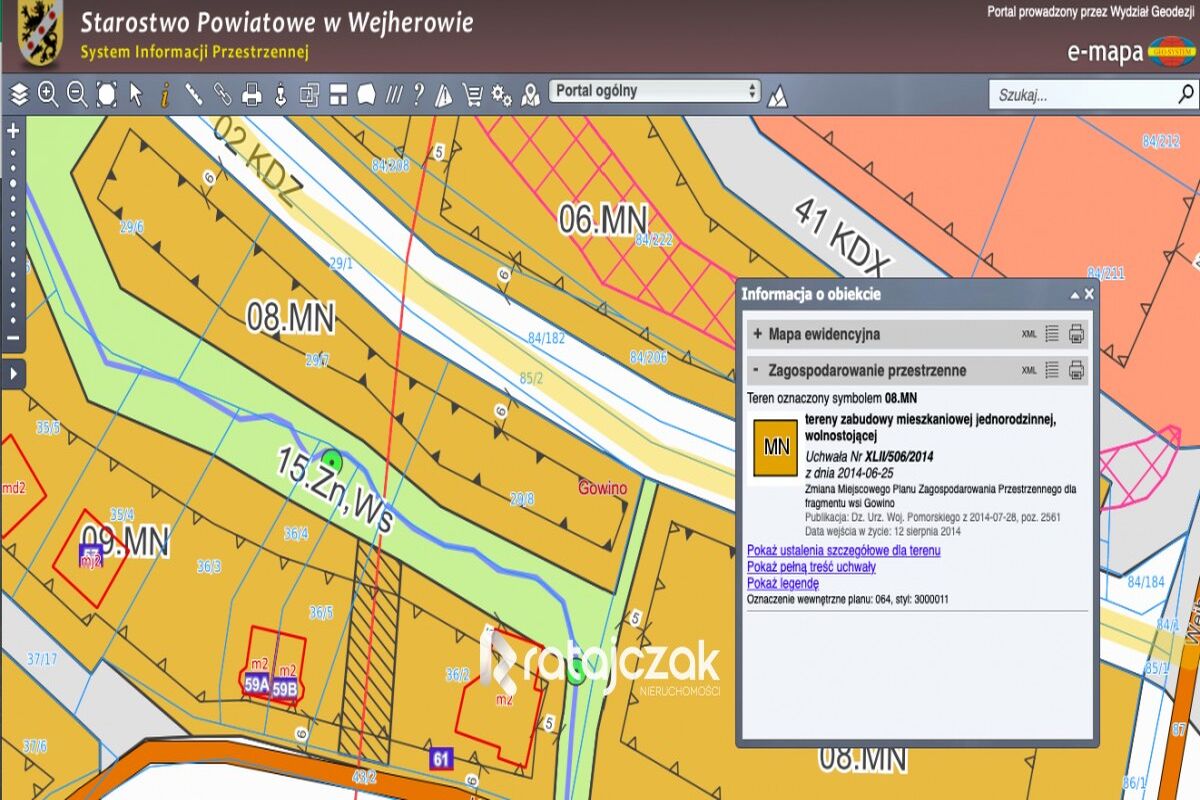
Task: Open the shopping cart e-services icon
Action: click(474, 93)
